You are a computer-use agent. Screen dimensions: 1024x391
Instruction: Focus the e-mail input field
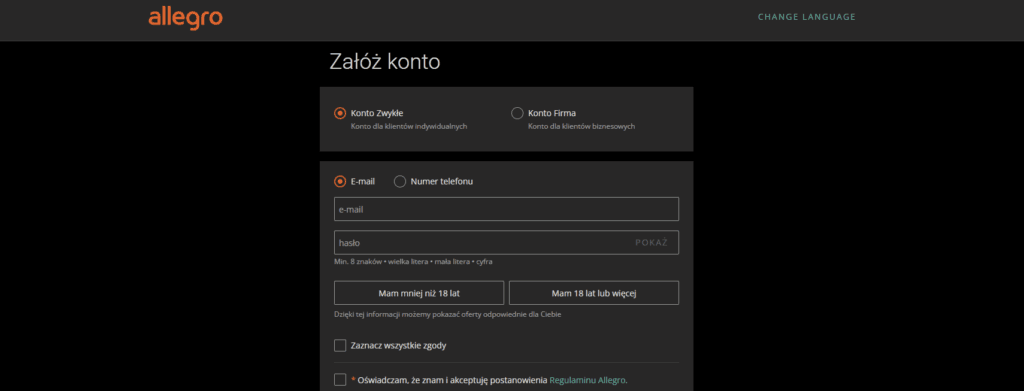506,209
